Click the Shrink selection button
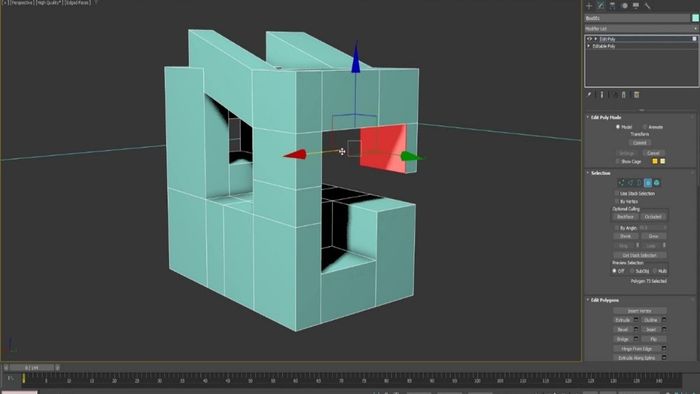This screenshot has width=700, height=394. [625, 236]
